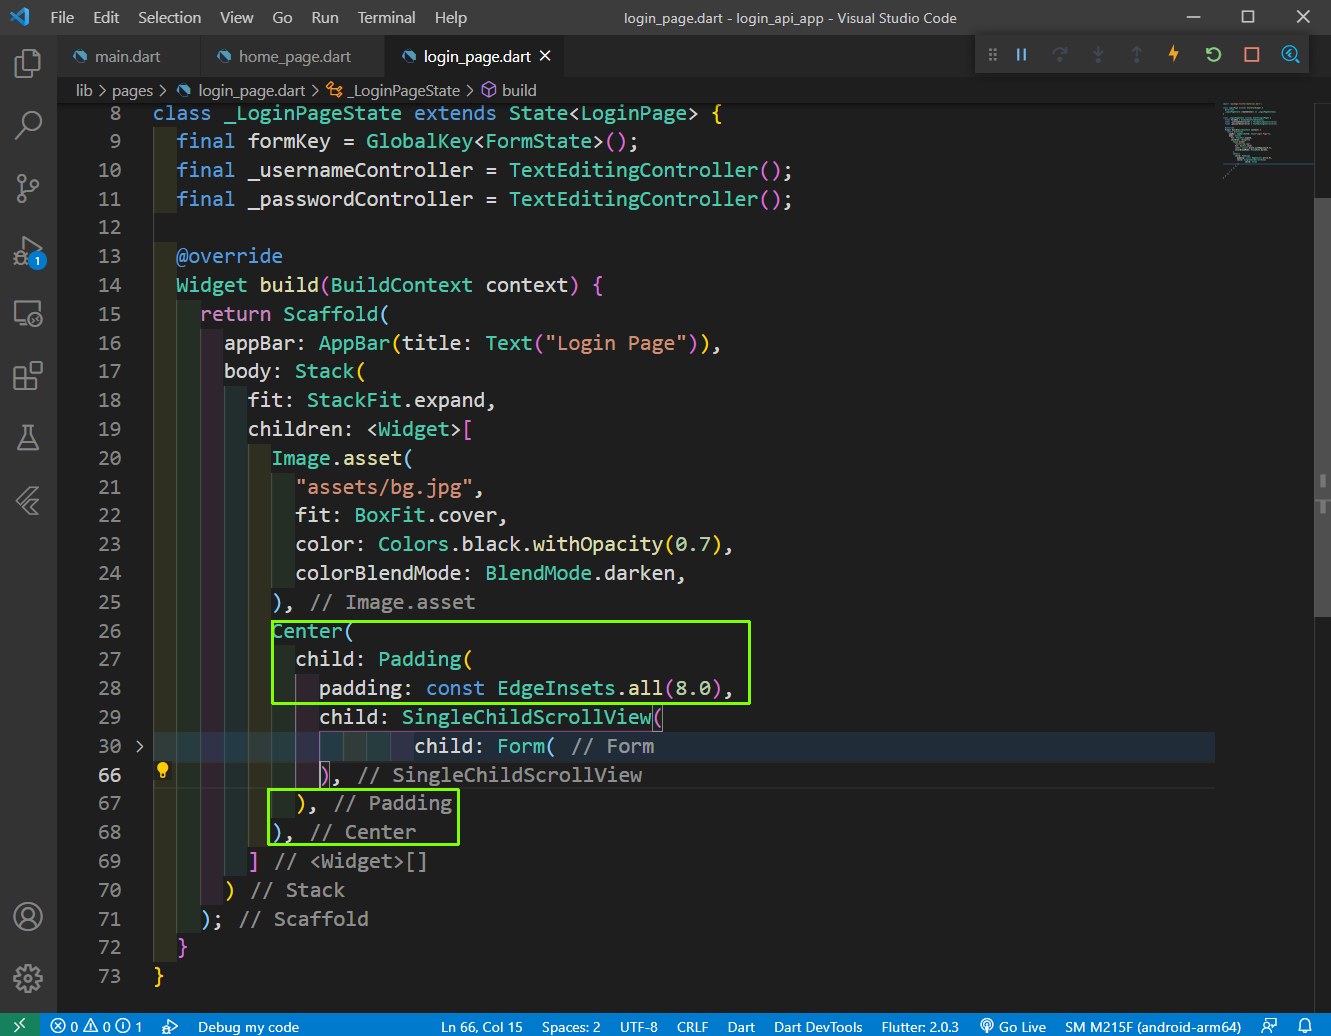
Task: Click the editor vertical scrollbar
Action: tap(1322, 406)
